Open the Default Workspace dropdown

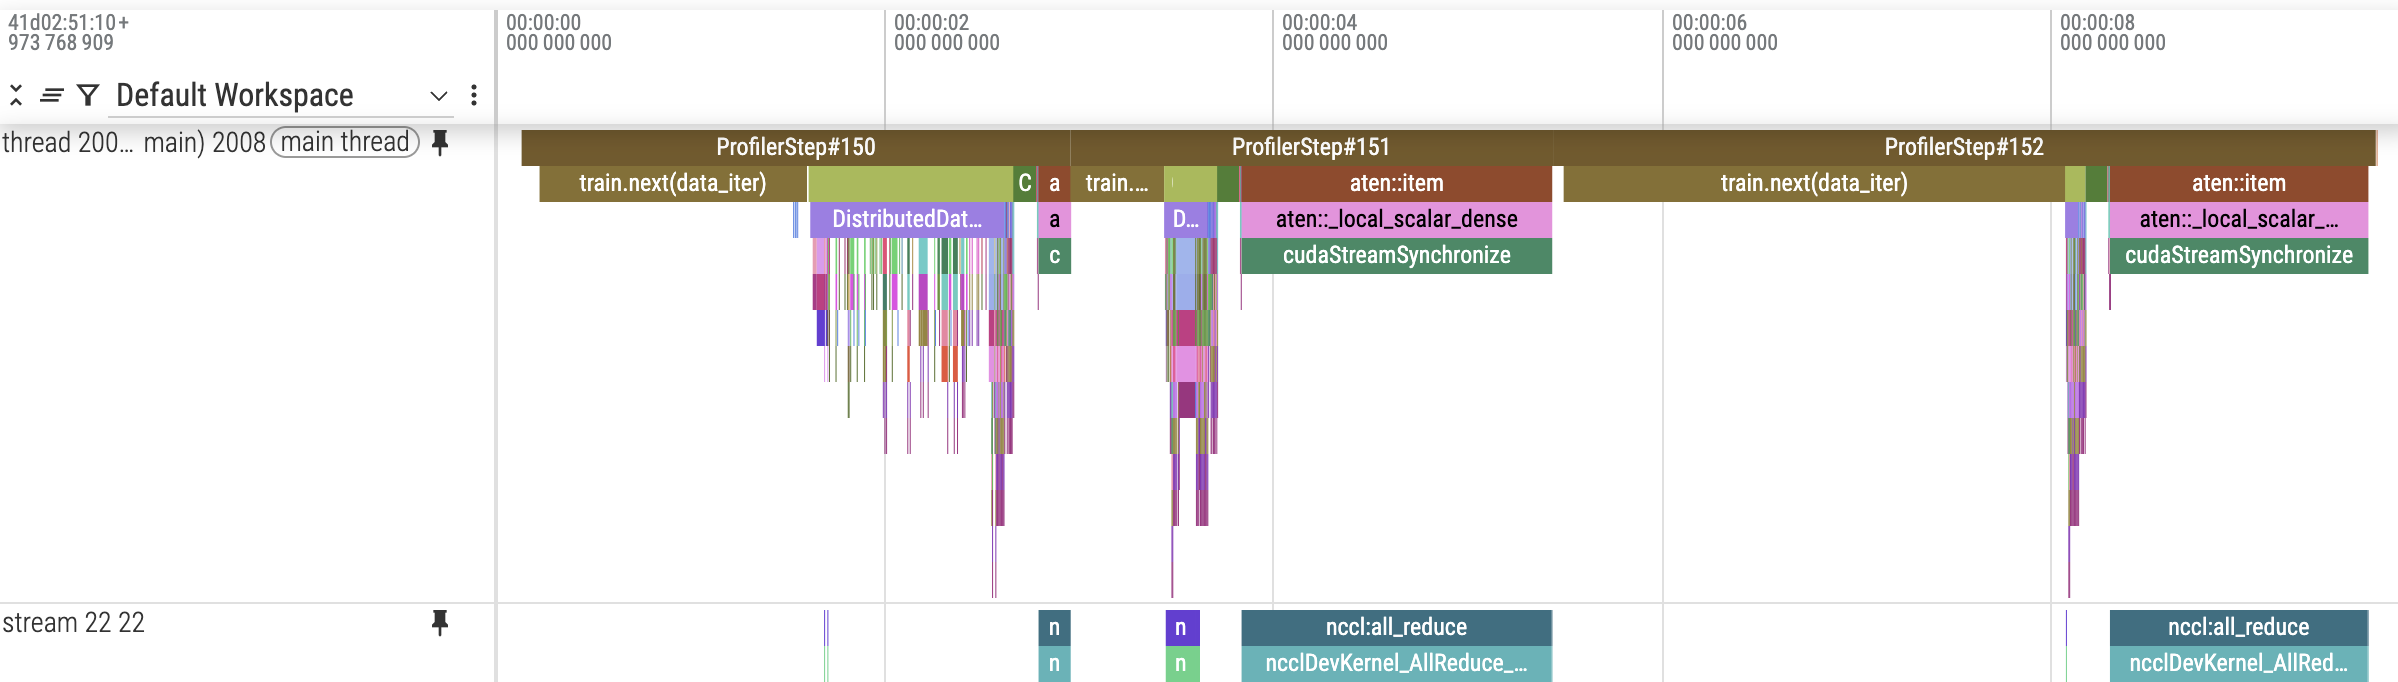tap(438, 96)
